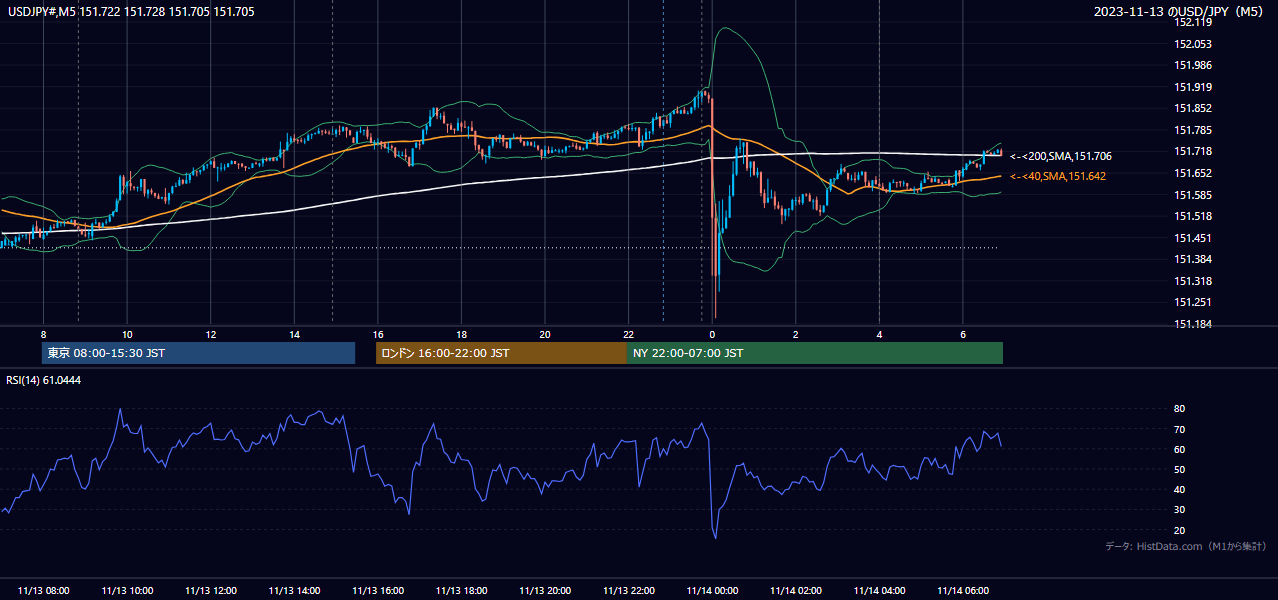Click price axis value 151.518
The width and height of the screenshot is (1278, 600).
point(1193,216)
